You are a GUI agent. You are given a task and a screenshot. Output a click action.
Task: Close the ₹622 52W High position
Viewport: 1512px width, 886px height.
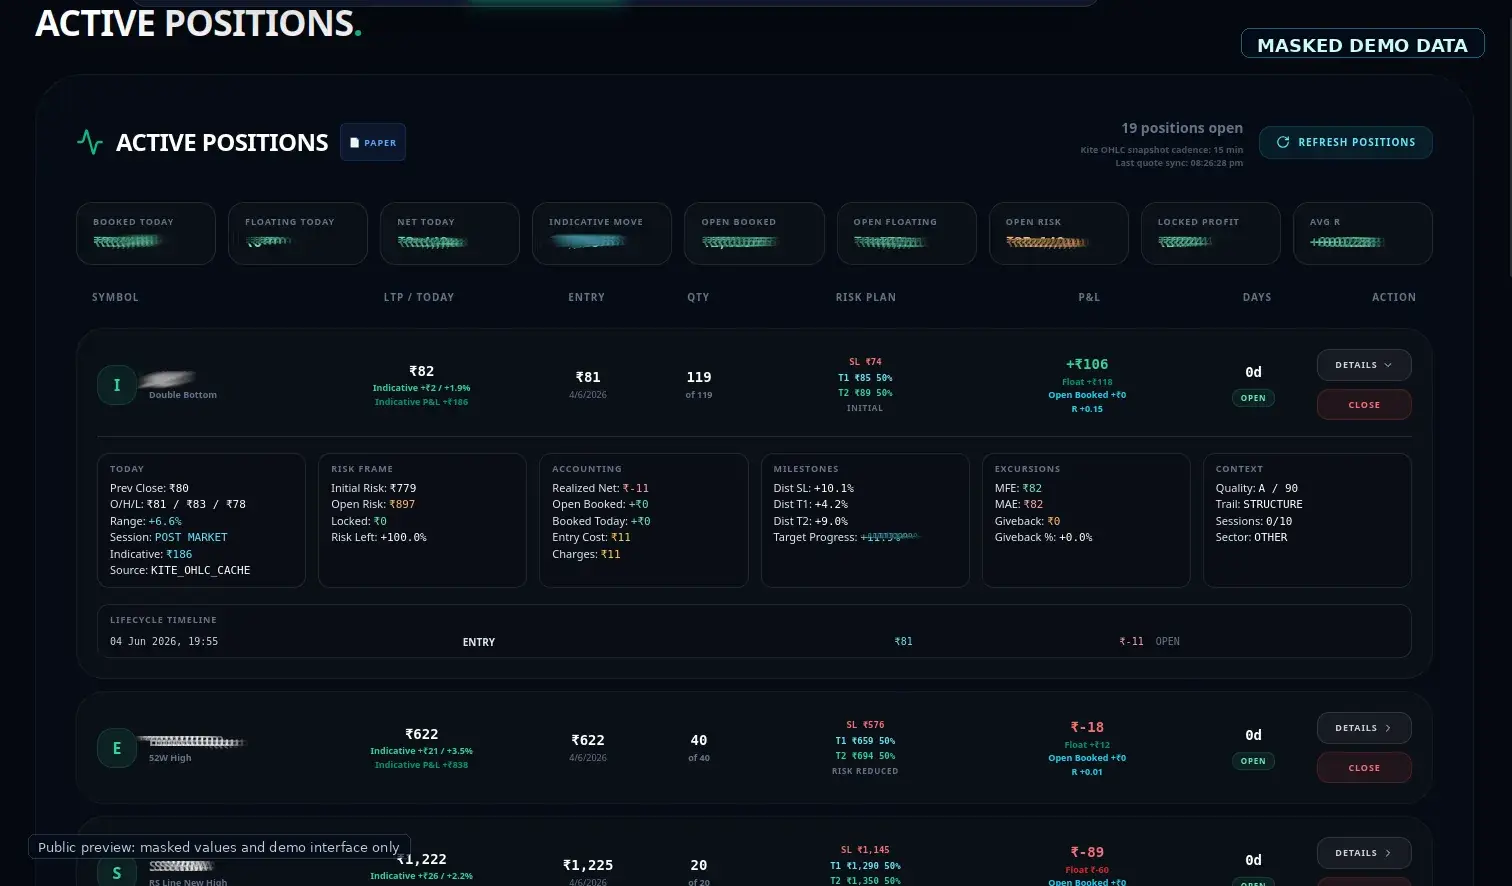click(1364, 768)
